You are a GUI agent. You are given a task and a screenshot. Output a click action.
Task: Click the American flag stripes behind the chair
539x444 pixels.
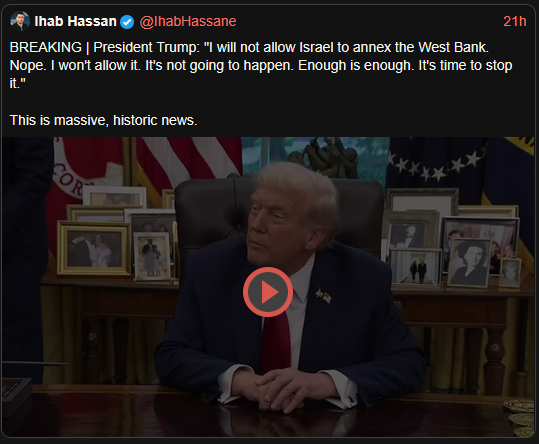tap(189, 160)
